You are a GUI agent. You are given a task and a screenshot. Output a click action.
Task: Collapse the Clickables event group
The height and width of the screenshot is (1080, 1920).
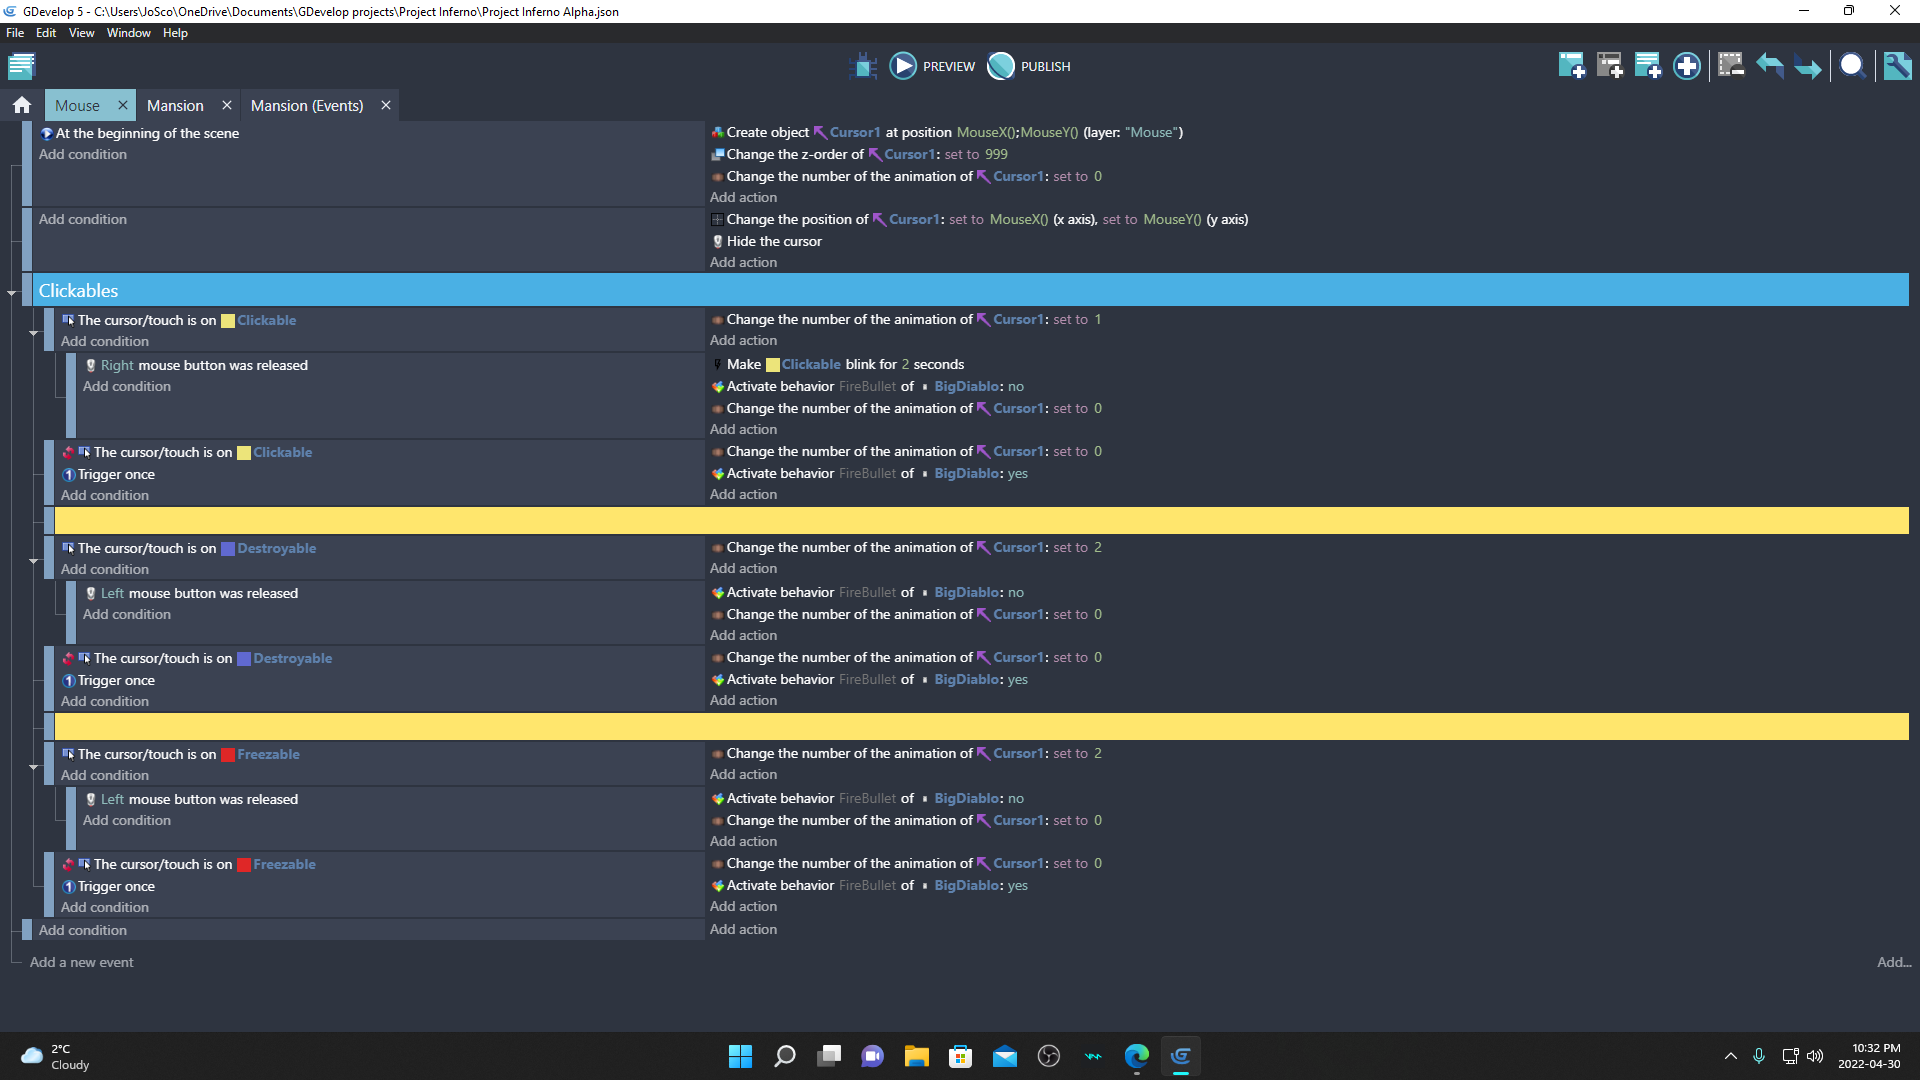pyautogui.click(x=12, y=292)
